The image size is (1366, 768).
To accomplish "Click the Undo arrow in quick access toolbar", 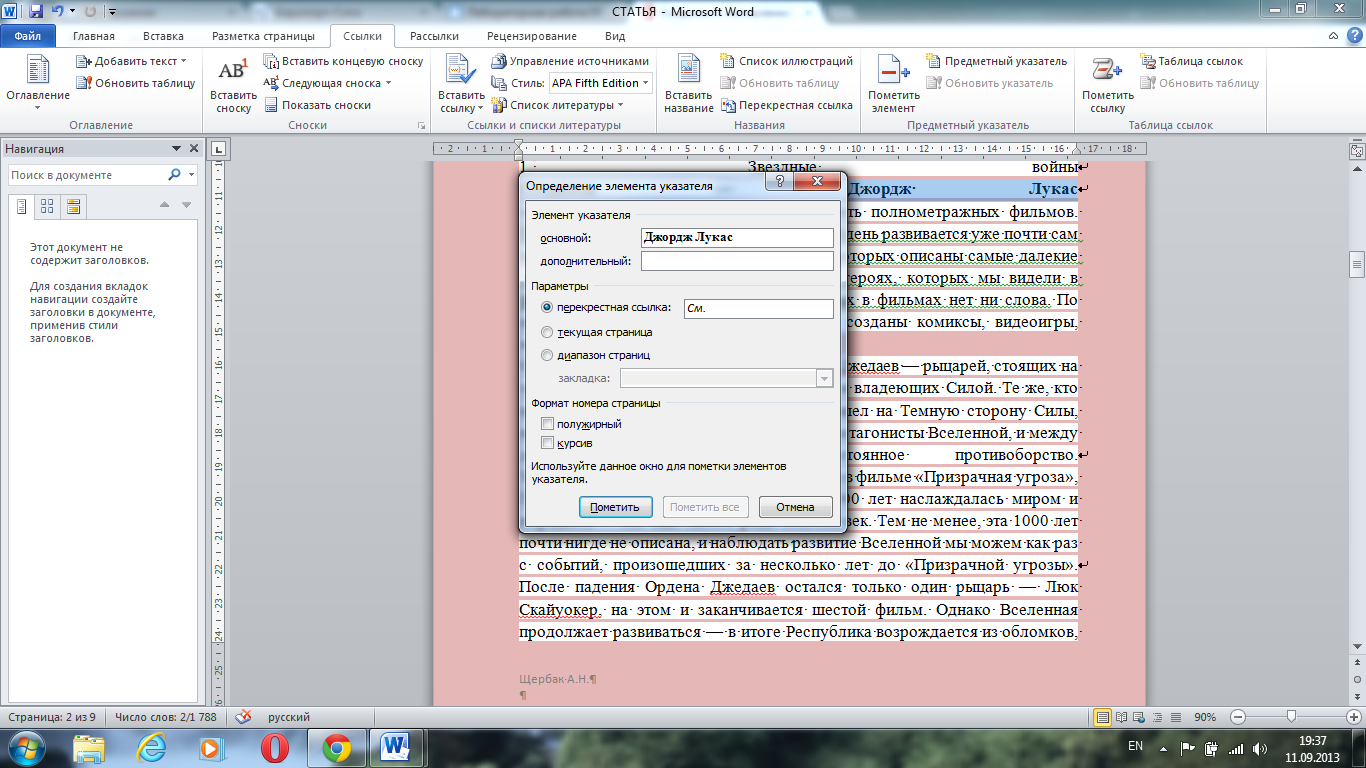I will (57, 12).
